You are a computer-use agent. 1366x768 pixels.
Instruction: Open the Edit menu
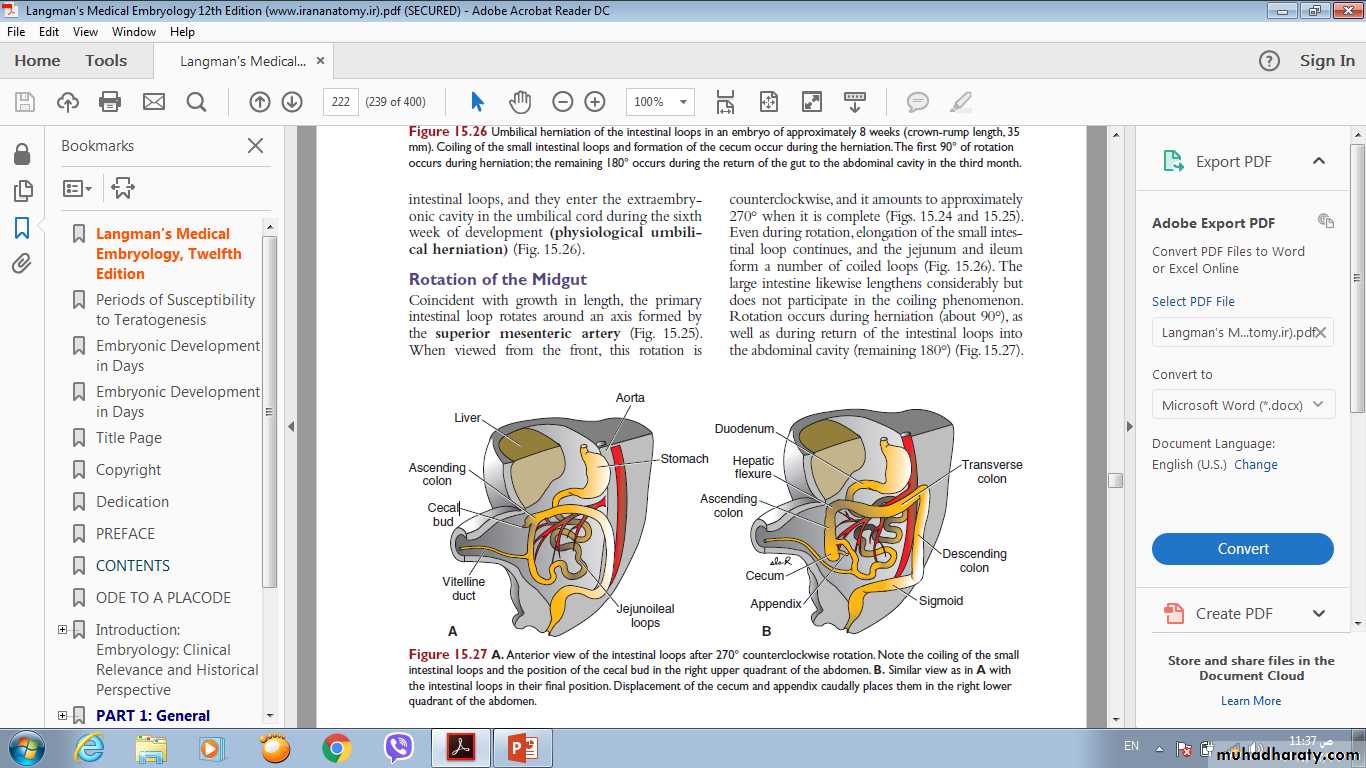click(x=49, y=32)
